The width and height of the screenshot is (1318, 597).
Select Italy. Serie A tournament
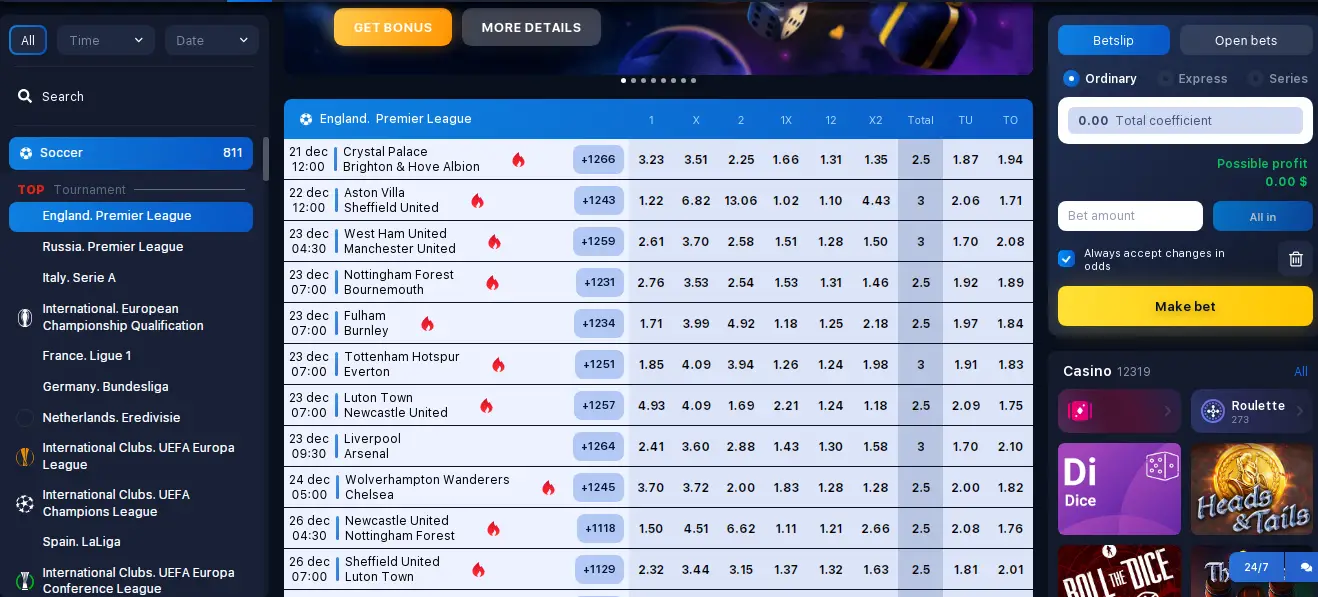79,278
